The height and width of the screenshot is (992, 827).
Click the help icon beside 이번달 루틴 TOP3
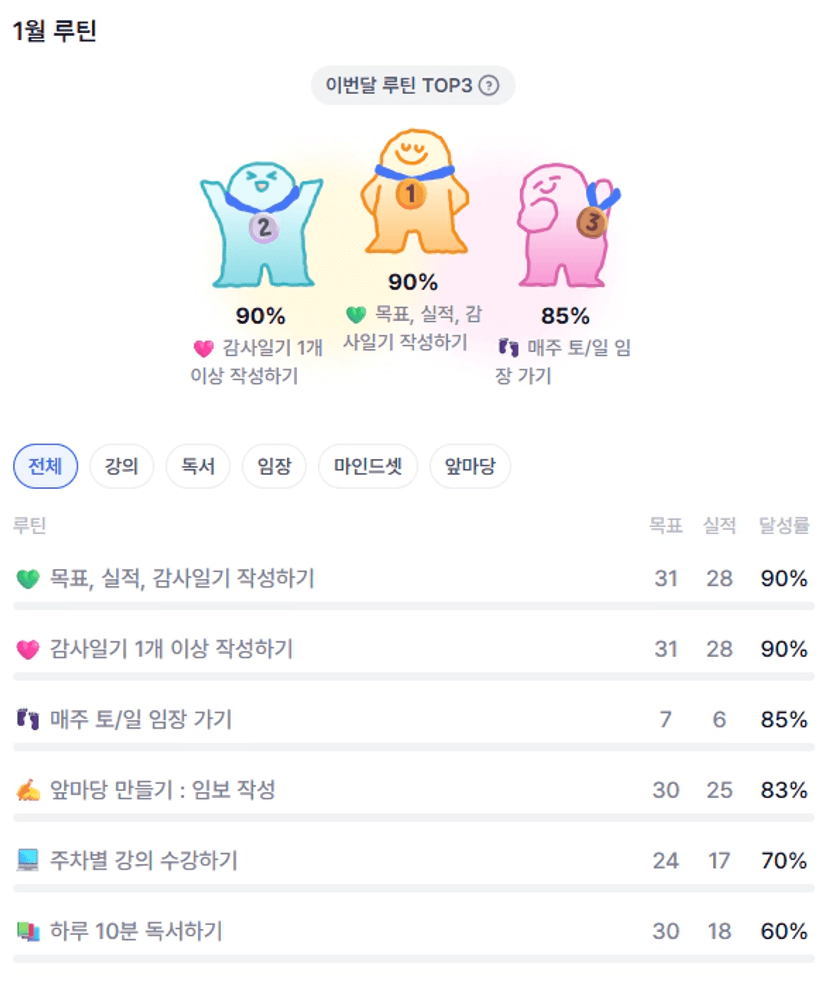point(488,86)
